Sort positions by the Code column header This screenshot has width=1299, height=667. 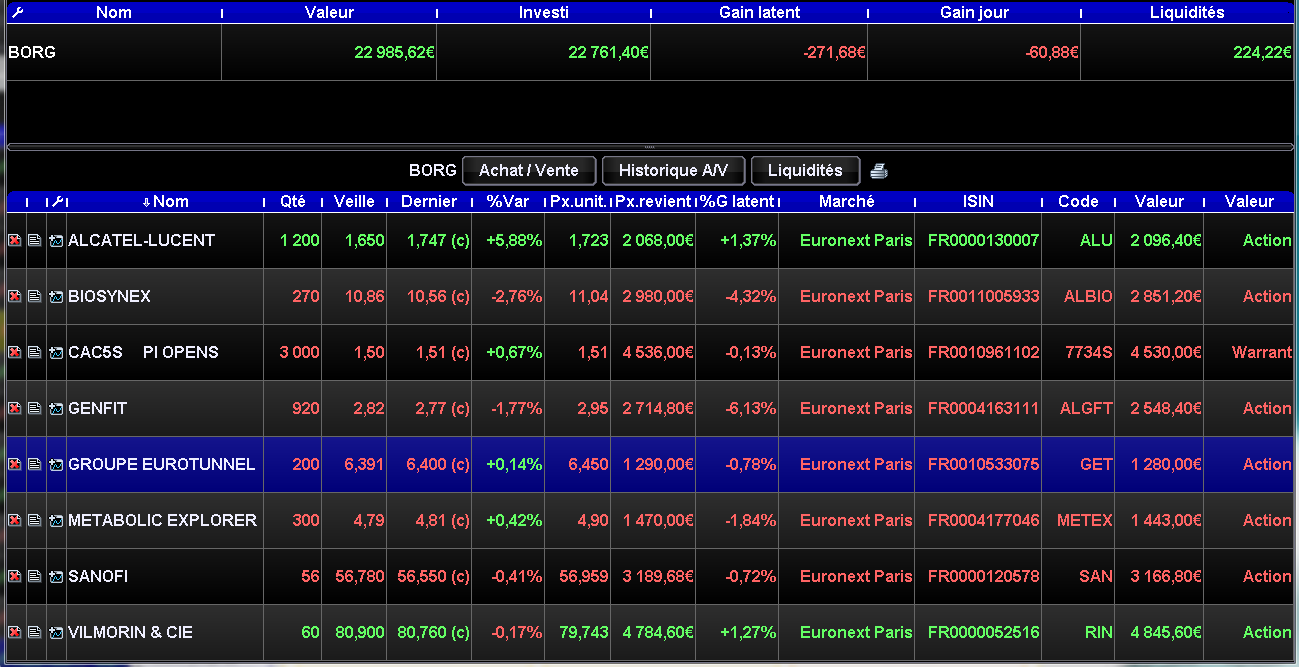[x=1078, y=201]
